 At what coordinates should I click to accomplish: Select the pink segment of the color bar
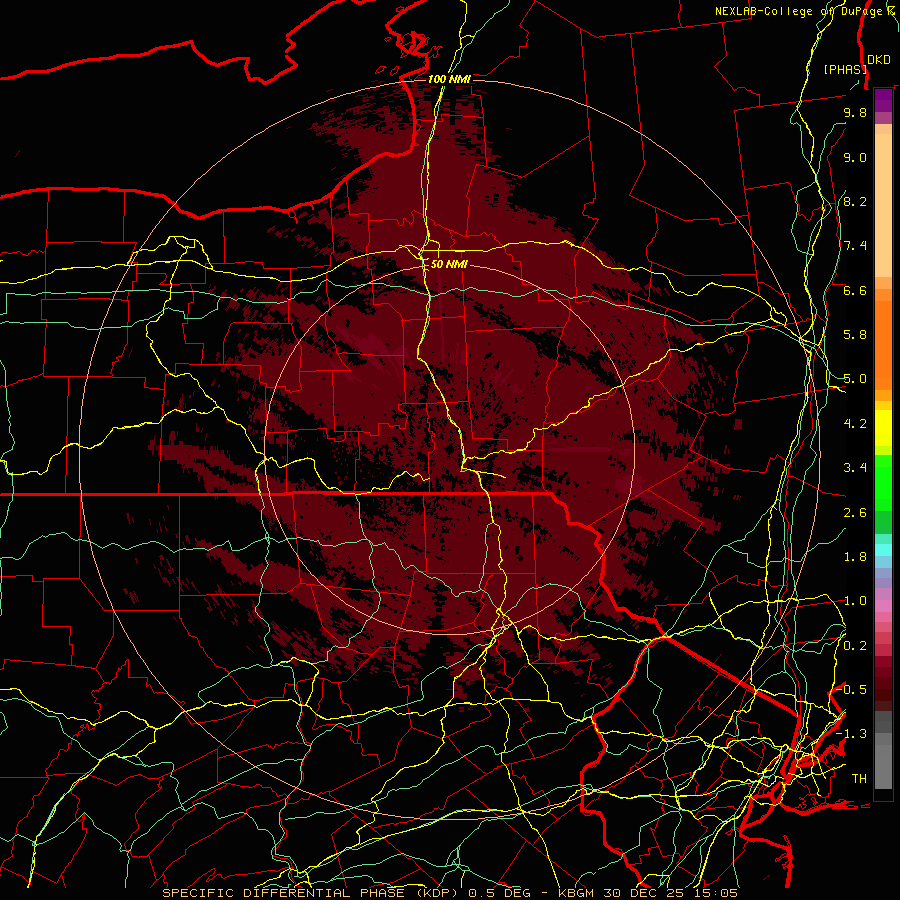coord(883,605)
